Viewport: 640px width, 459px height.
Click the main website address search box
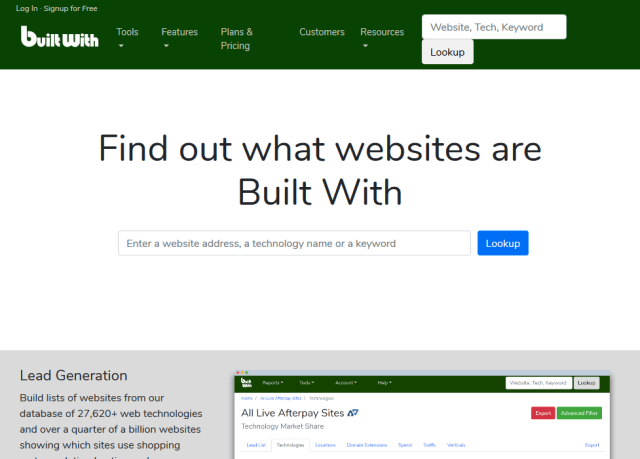pos(294,243)
